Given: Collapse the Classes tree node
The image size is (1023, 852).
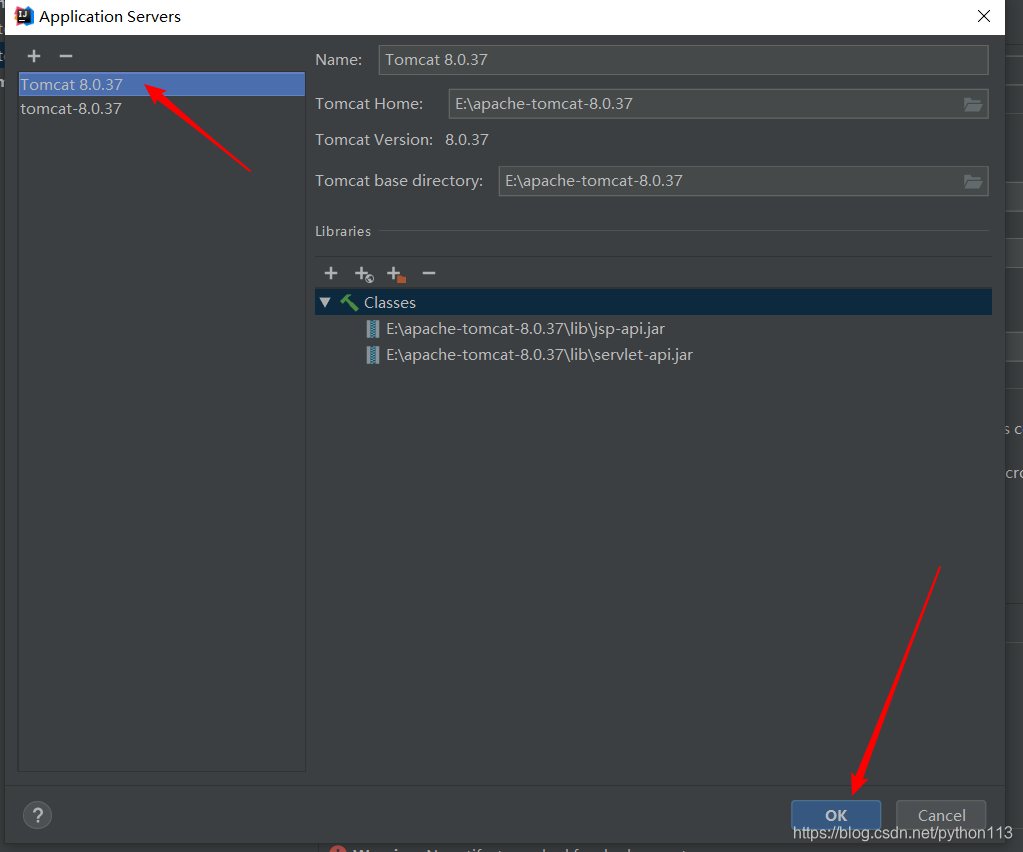Looking at the screenshot, I should click(325, 302).
